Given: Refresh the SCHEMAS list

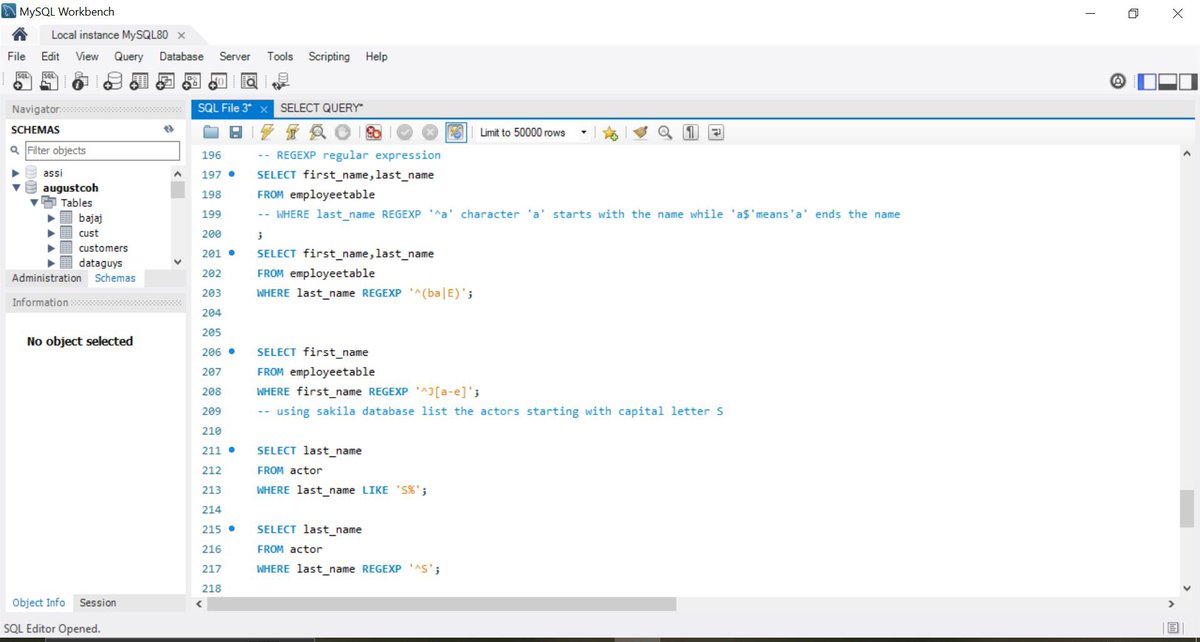Looking at the screenshot, I should coord(168,129).
